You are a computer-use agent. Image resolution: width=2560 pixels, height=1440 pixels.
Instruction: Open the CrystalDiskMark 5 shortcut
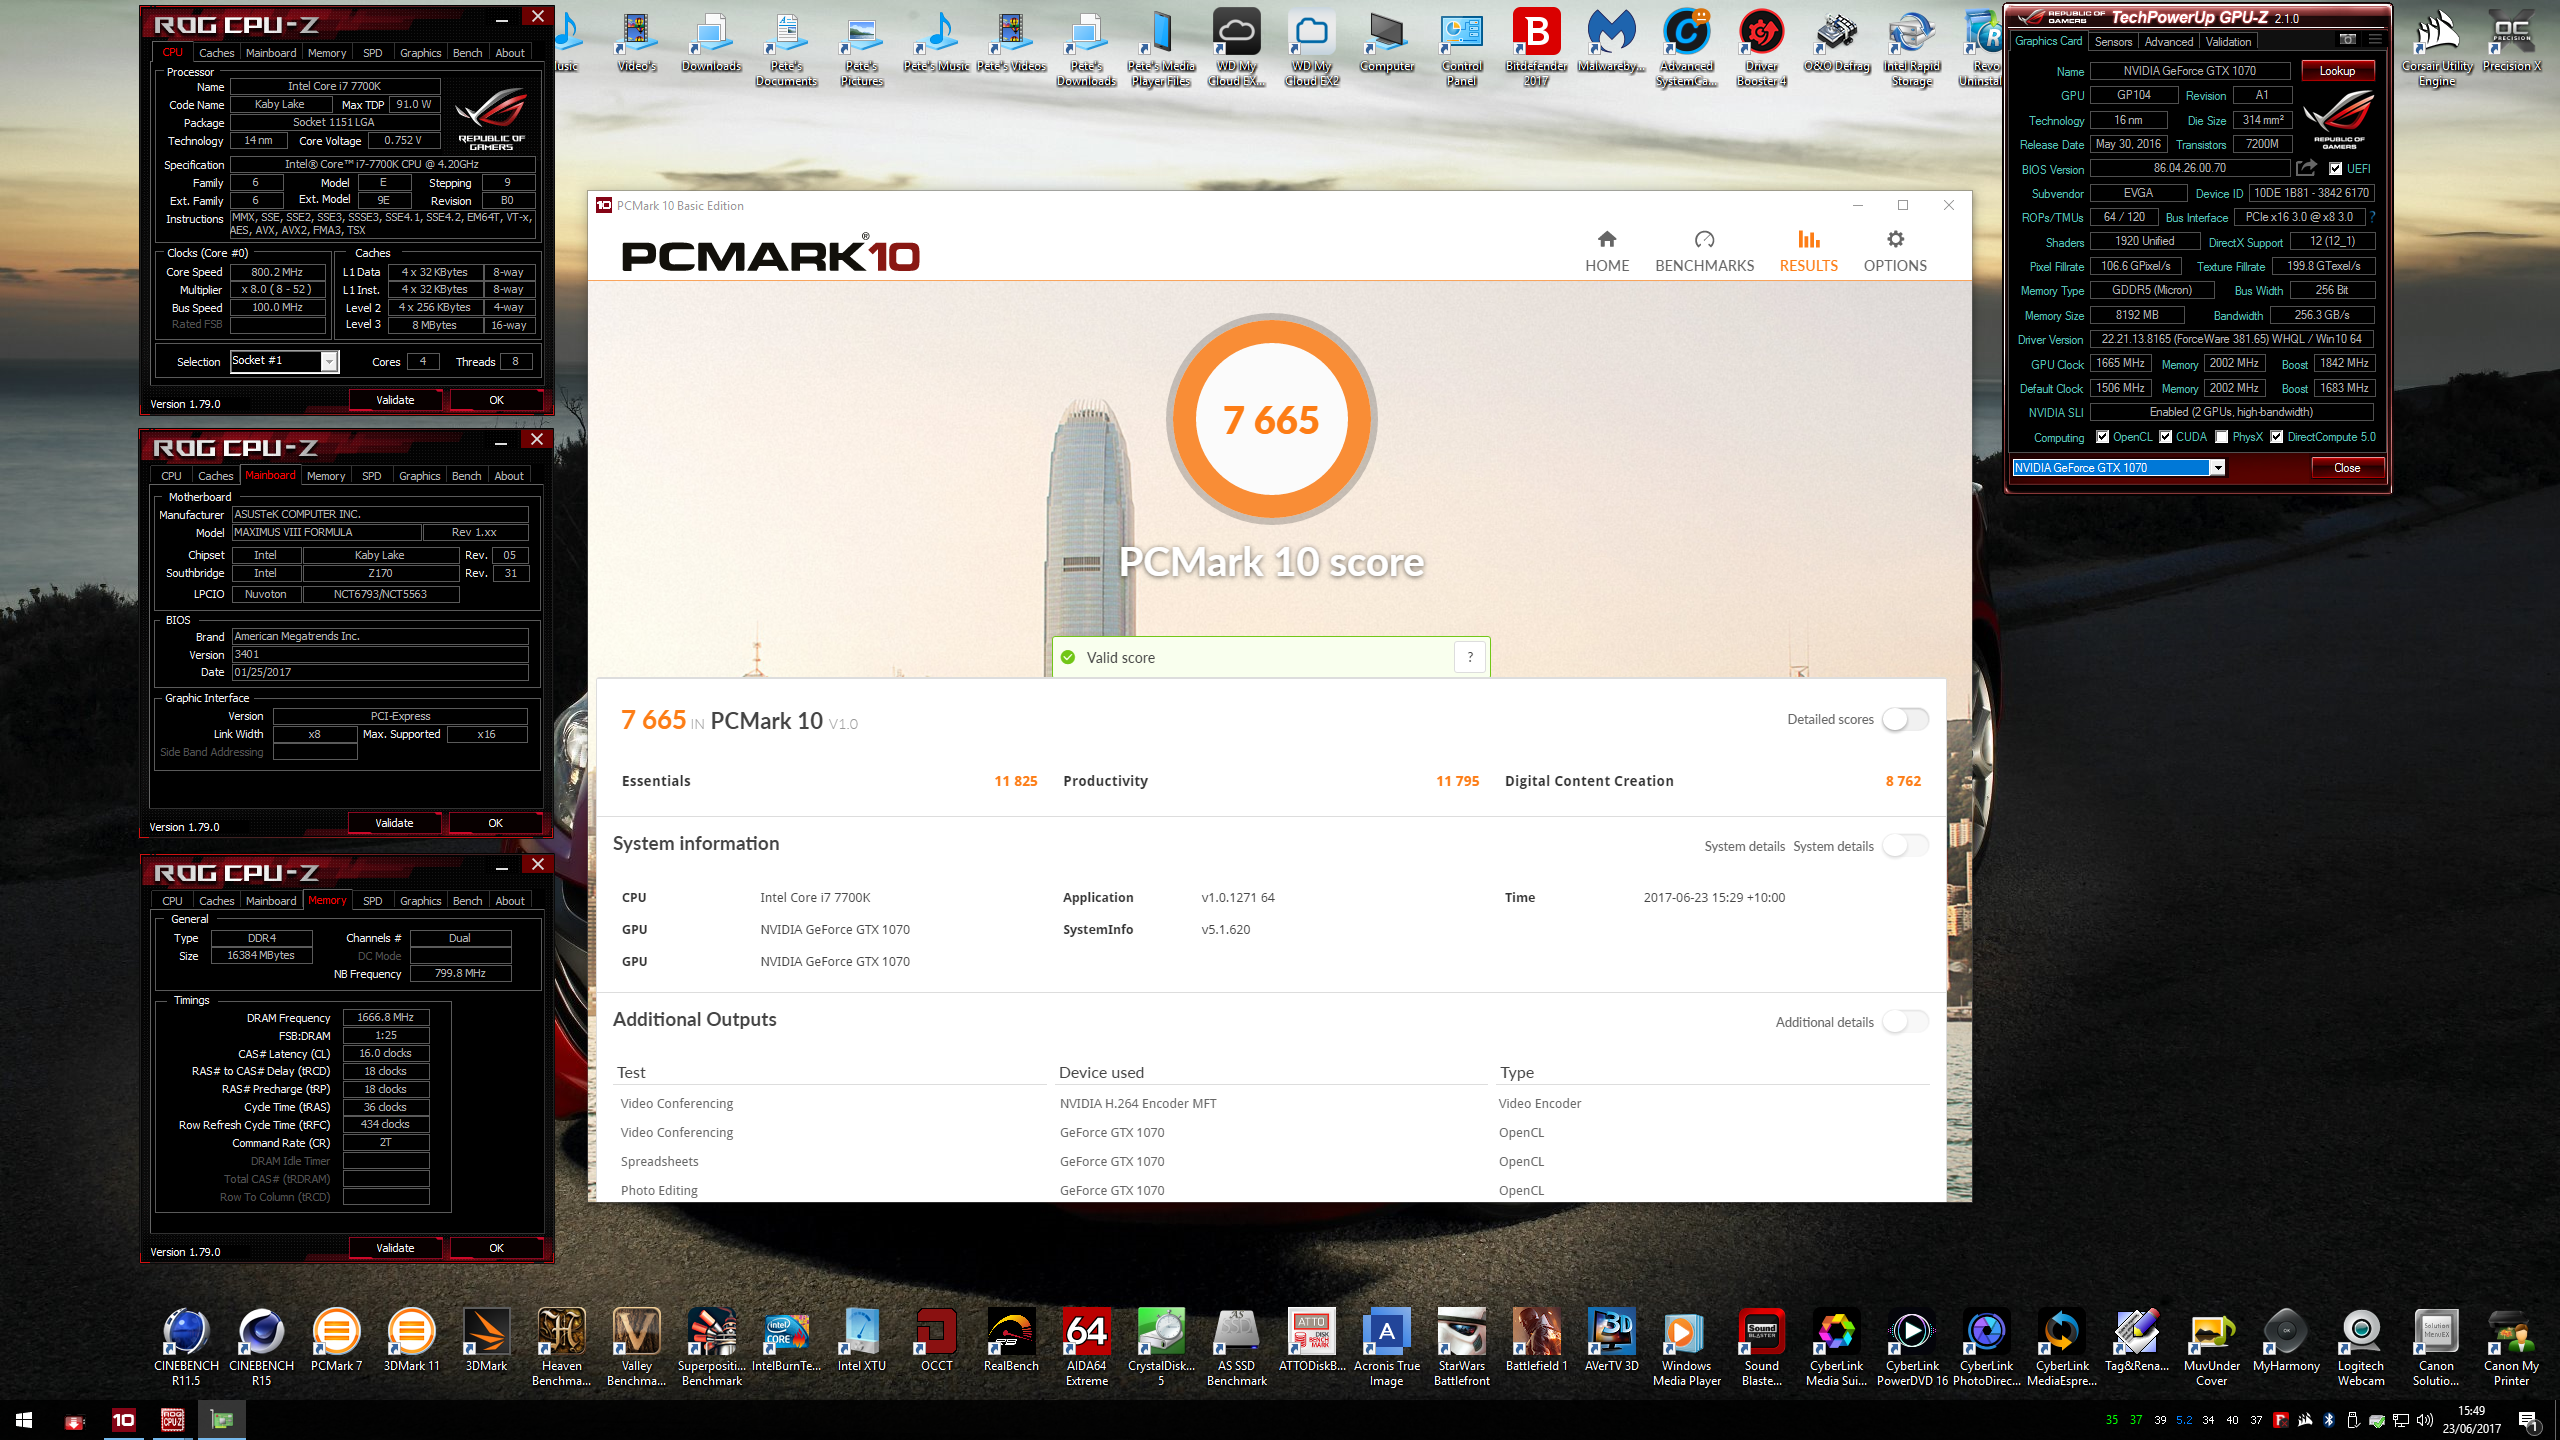[x=1161, y=1347]
